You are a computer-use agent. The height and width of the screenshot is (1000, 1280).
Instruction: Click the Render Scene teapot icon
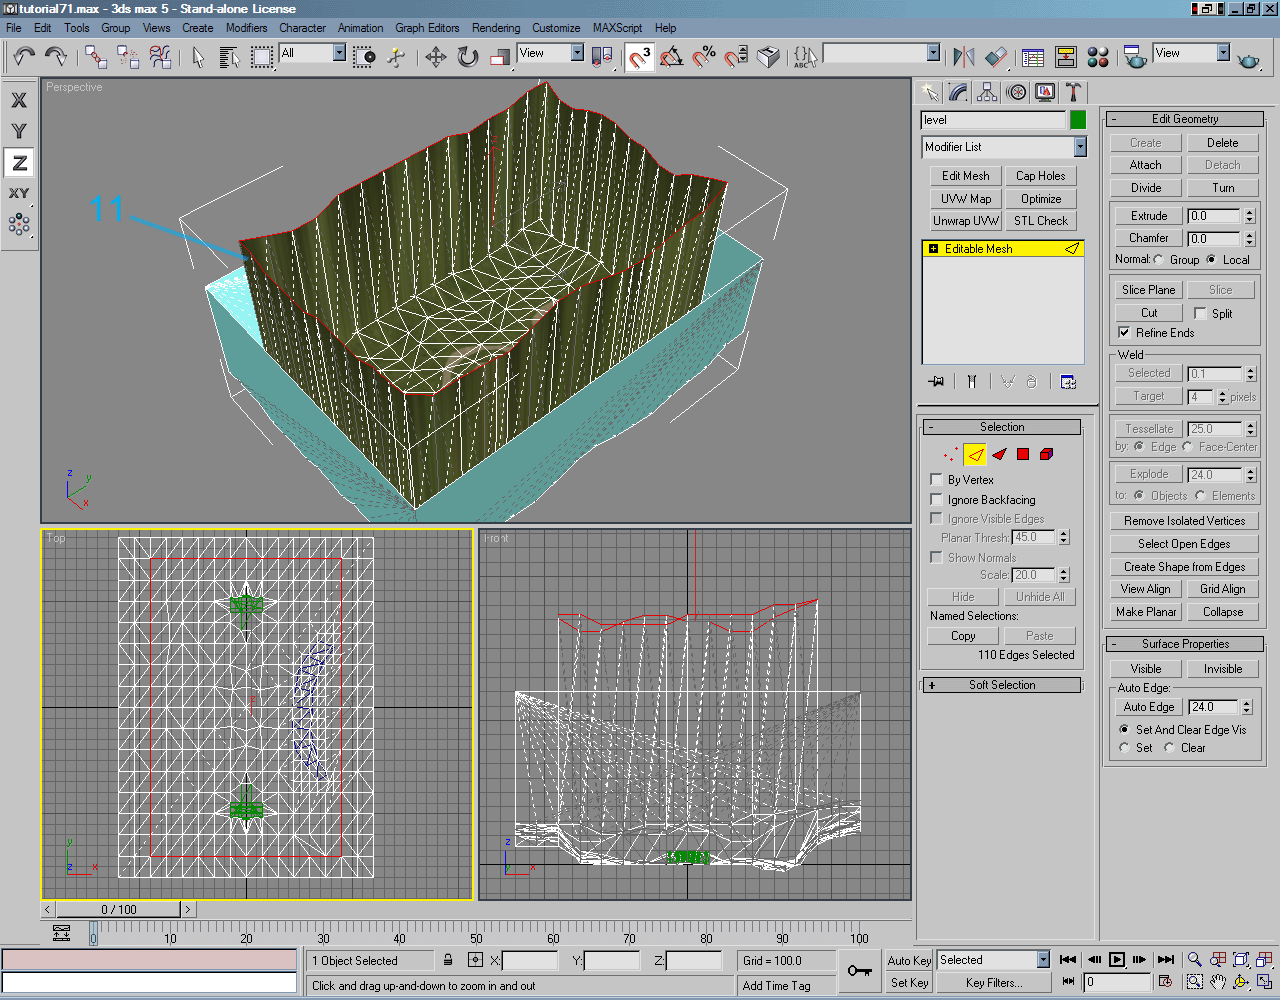tap(1135, 57)
